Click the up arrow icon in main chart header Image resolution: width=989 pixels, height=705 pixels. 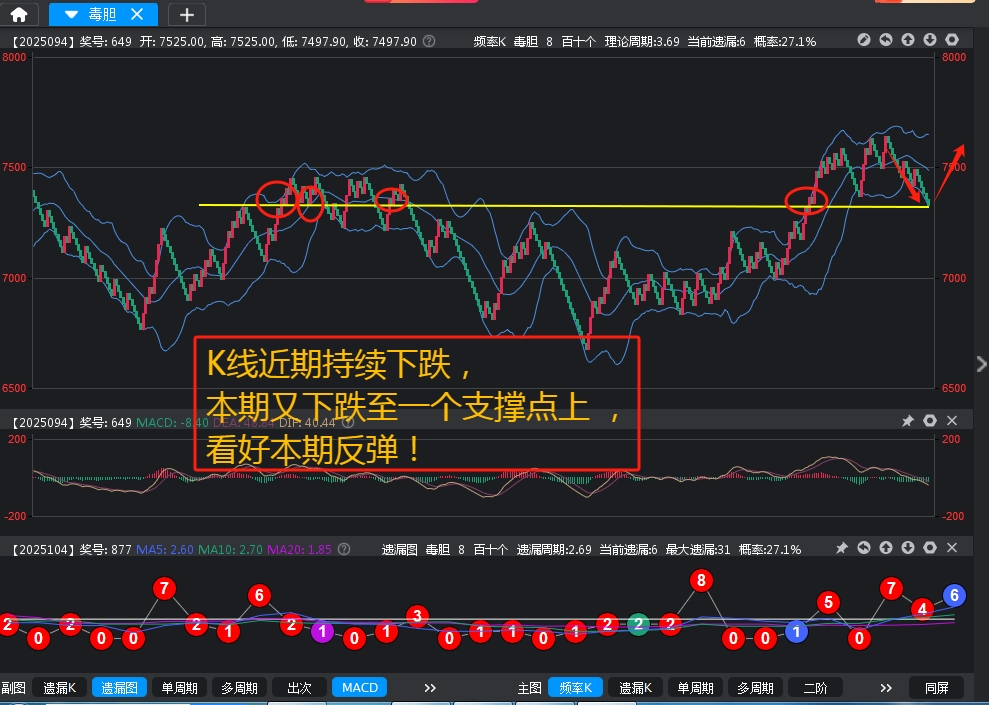[908, 40]
